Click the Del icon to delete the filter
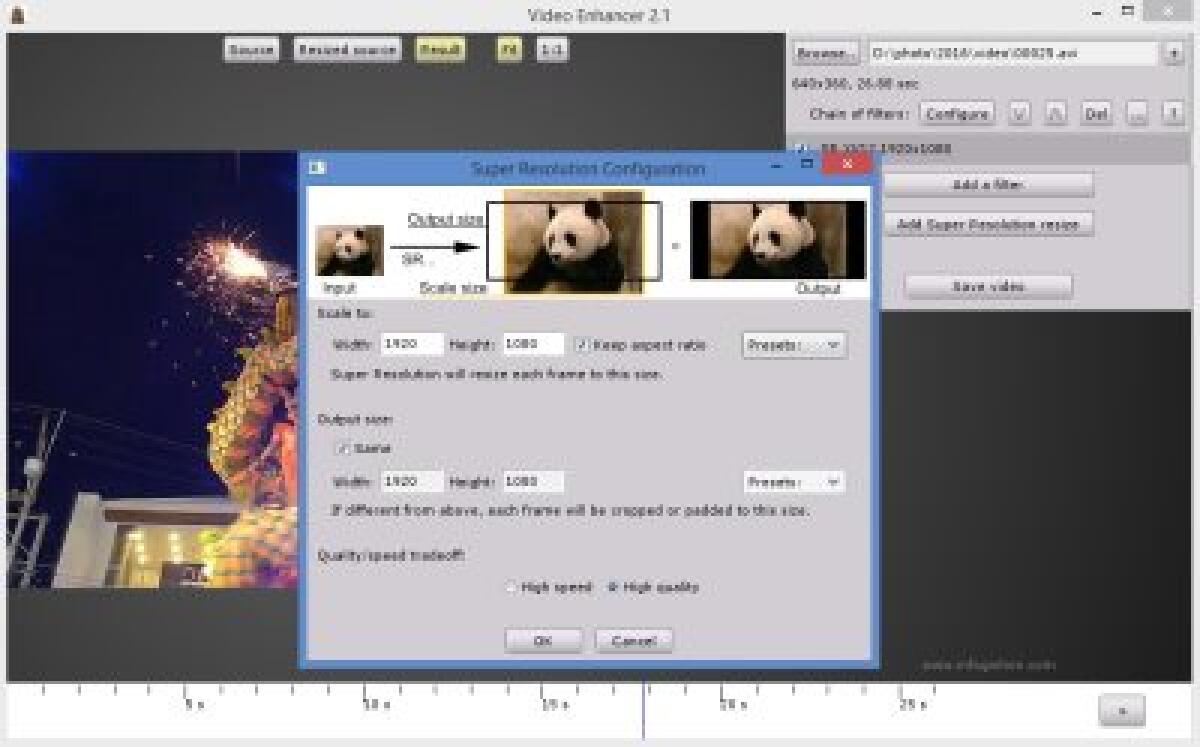This screenshot has width=1200, height=747. (x=1095, y=113)
